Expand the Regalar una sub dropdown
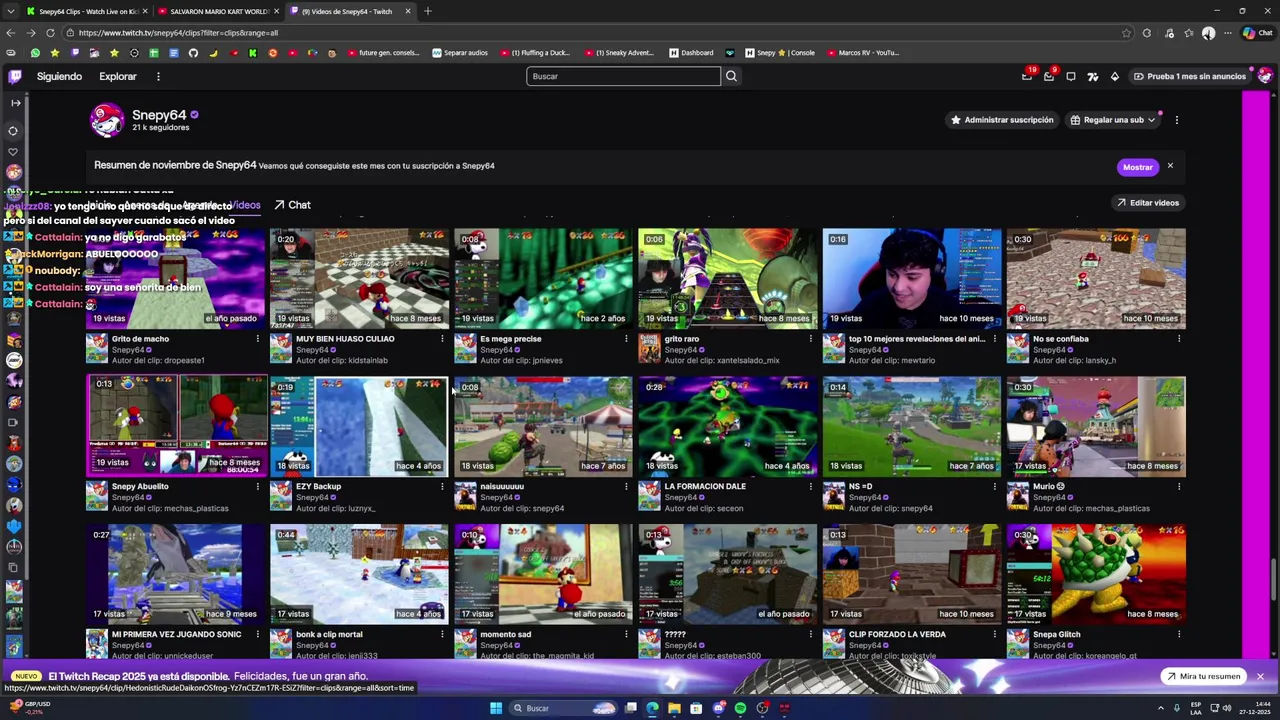This screenshot has width=1280, height=720. (1112, 120)
